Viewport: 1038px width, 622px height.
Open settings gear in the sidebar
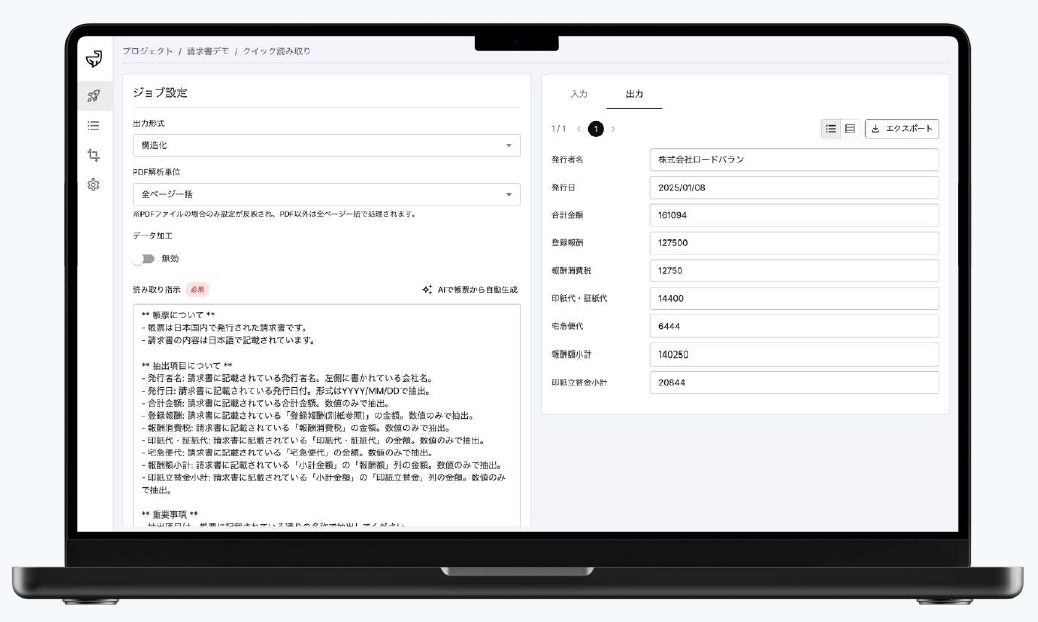[93, 185]
